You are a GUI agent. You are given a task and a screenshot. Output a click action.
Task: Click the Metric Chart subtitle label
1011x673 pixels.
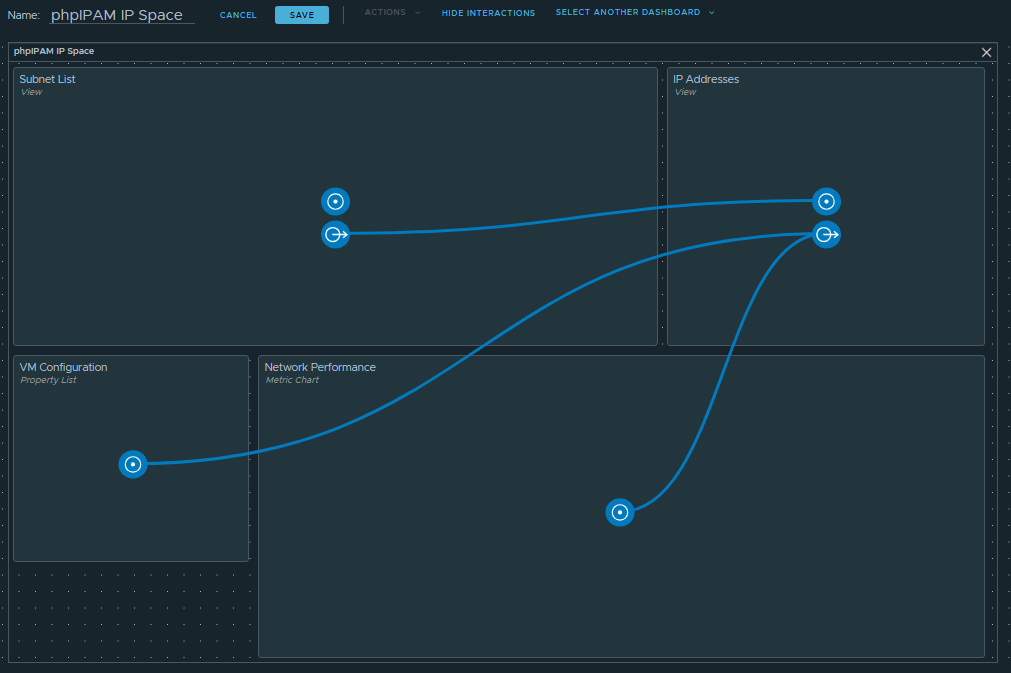(292, 380)
